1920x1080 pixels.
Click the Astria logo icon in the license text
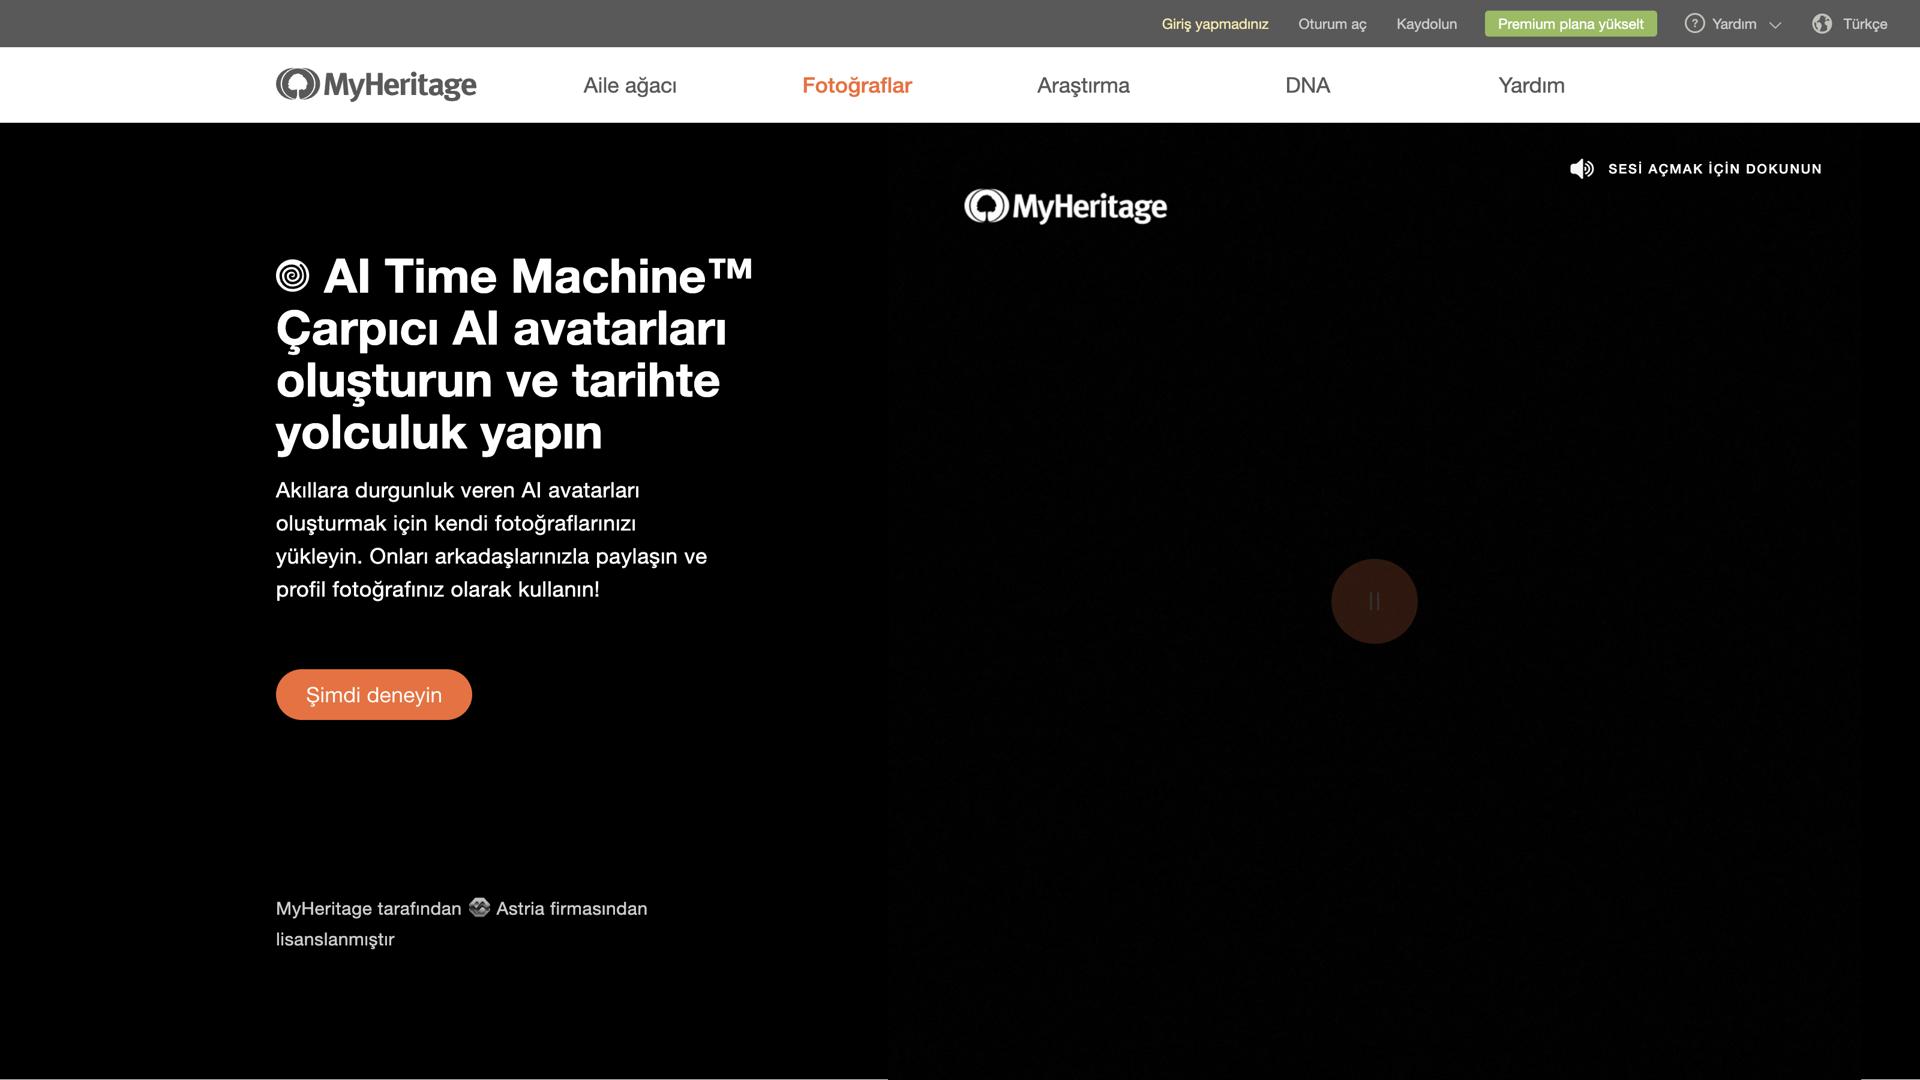(x=479, y=908)
